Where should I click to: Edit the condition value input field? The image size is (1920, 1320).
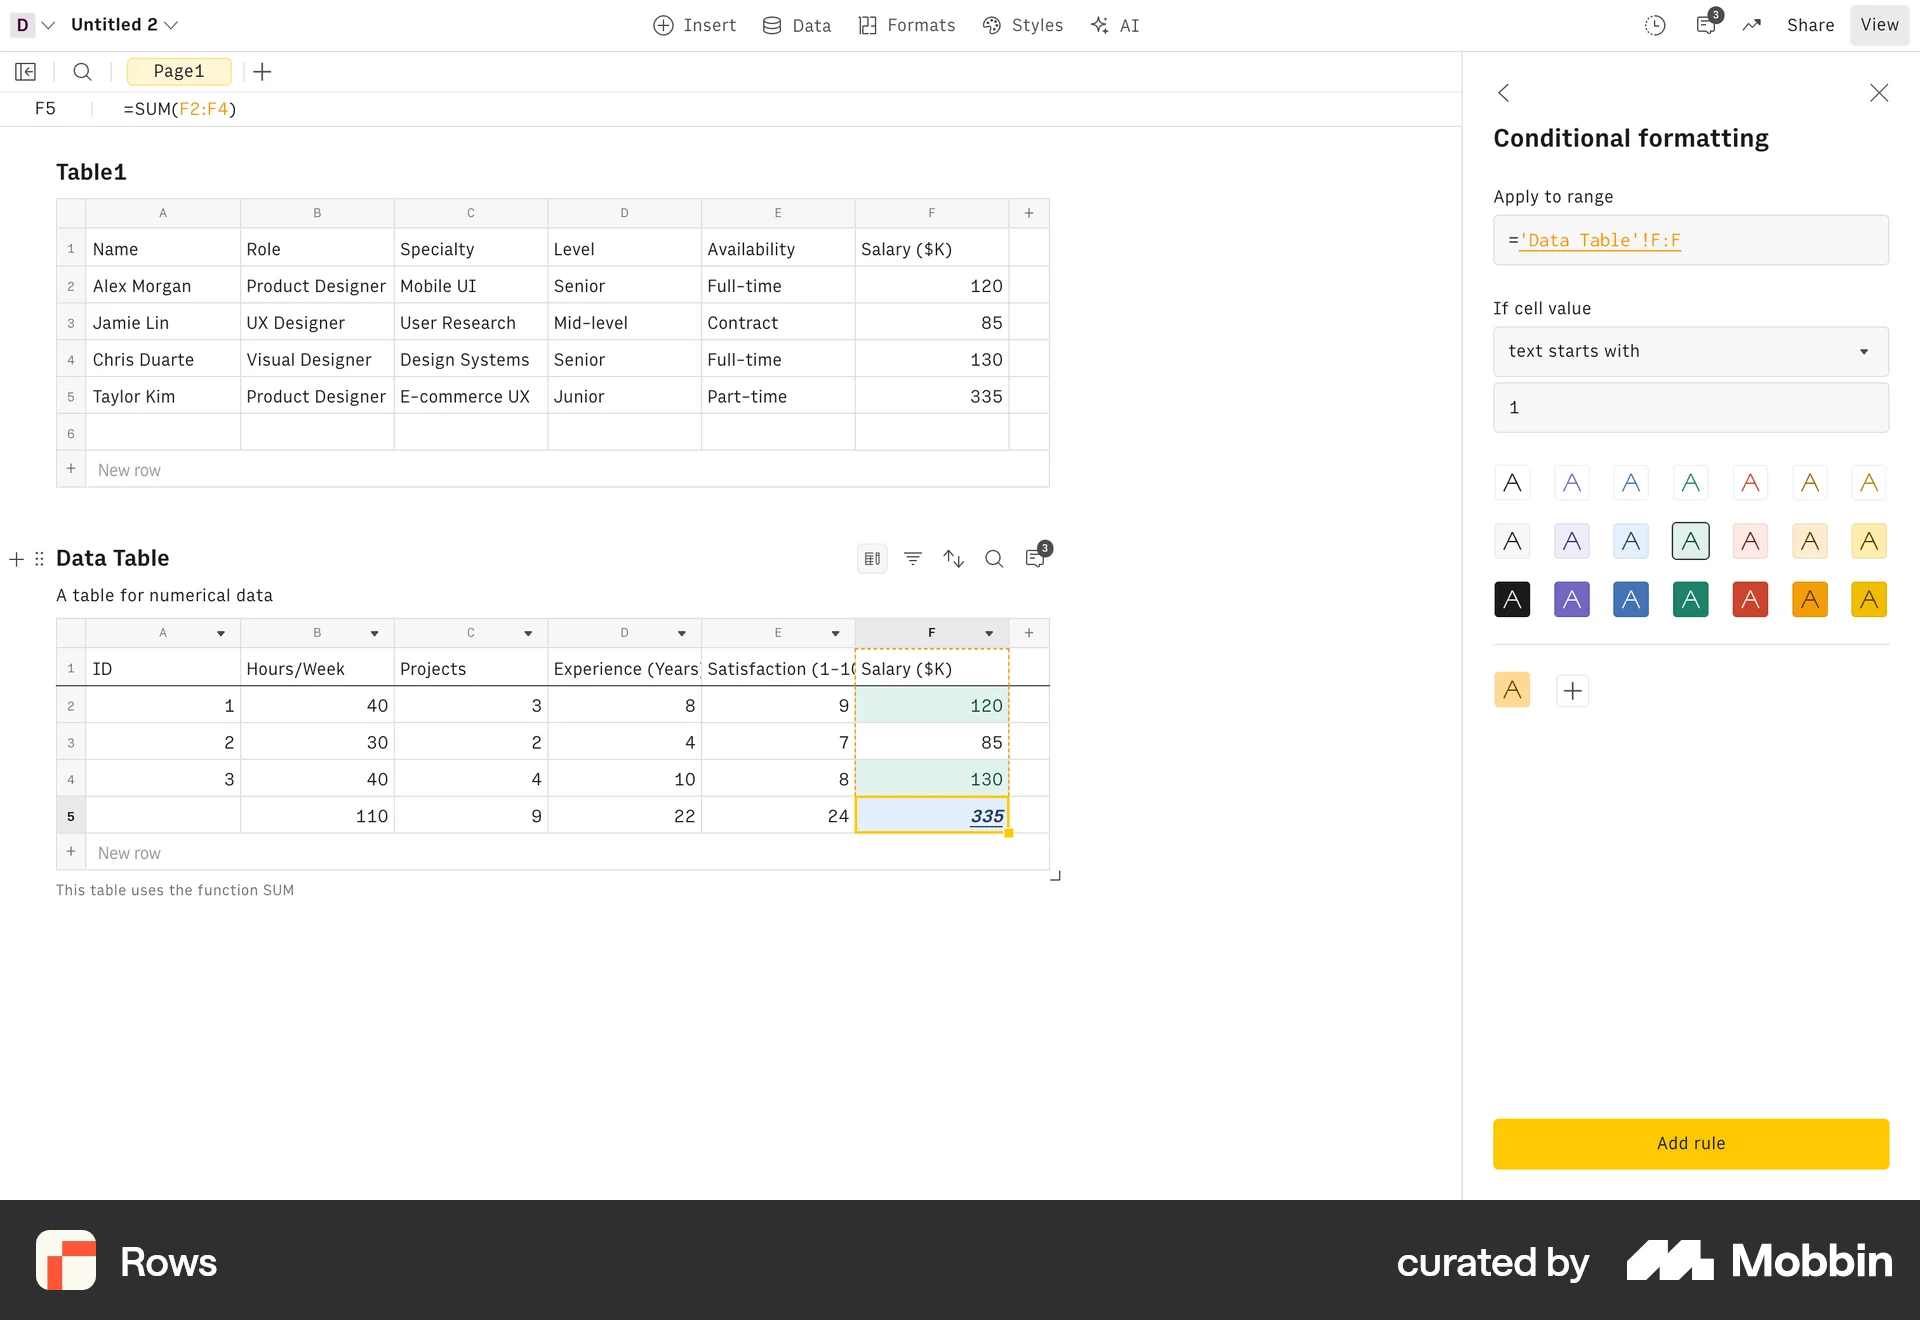(x=1690, y=407)
